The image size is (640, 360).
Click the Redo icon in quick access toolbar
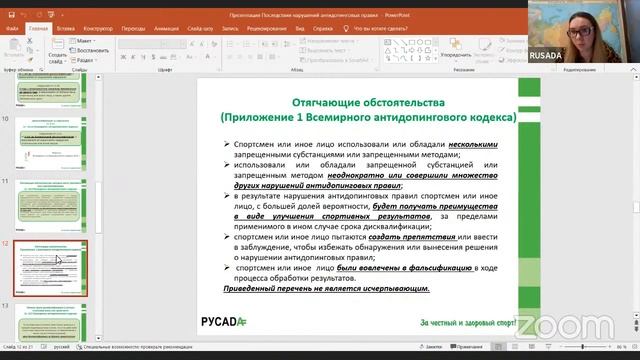39,15
